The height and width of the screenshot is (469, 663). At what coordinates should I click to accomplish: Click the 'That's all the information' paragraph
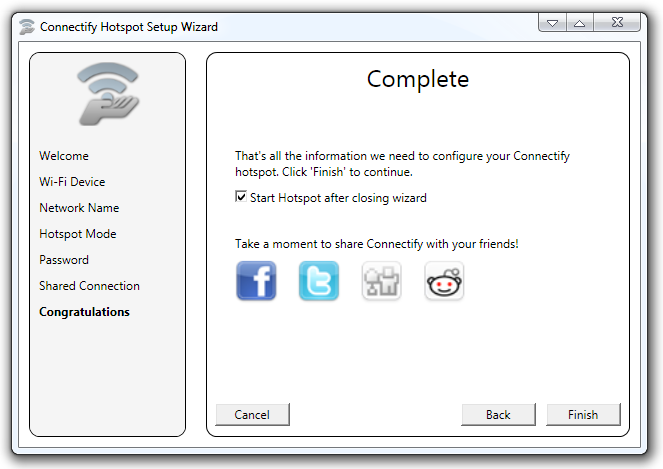403,164
